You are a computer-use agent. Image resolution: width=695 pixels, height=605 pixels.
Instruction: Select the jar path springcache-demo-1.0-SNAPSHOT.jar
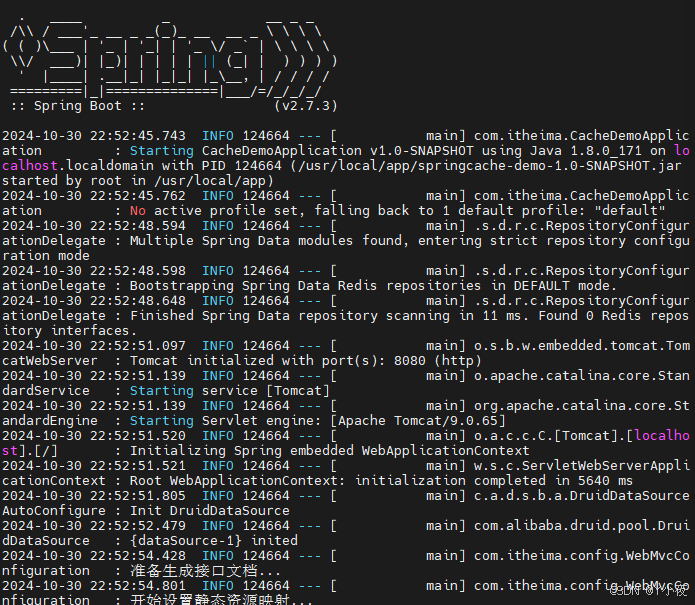[x=550, y=166]
